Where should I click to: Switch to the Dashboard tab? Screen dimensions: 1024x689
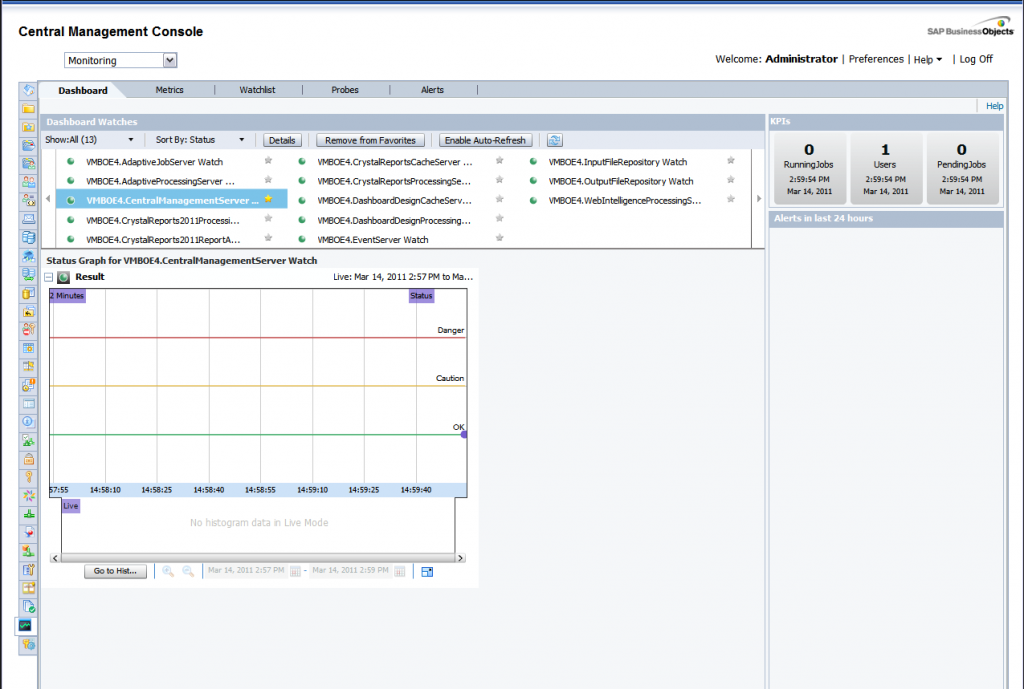[x=83, y=90]
